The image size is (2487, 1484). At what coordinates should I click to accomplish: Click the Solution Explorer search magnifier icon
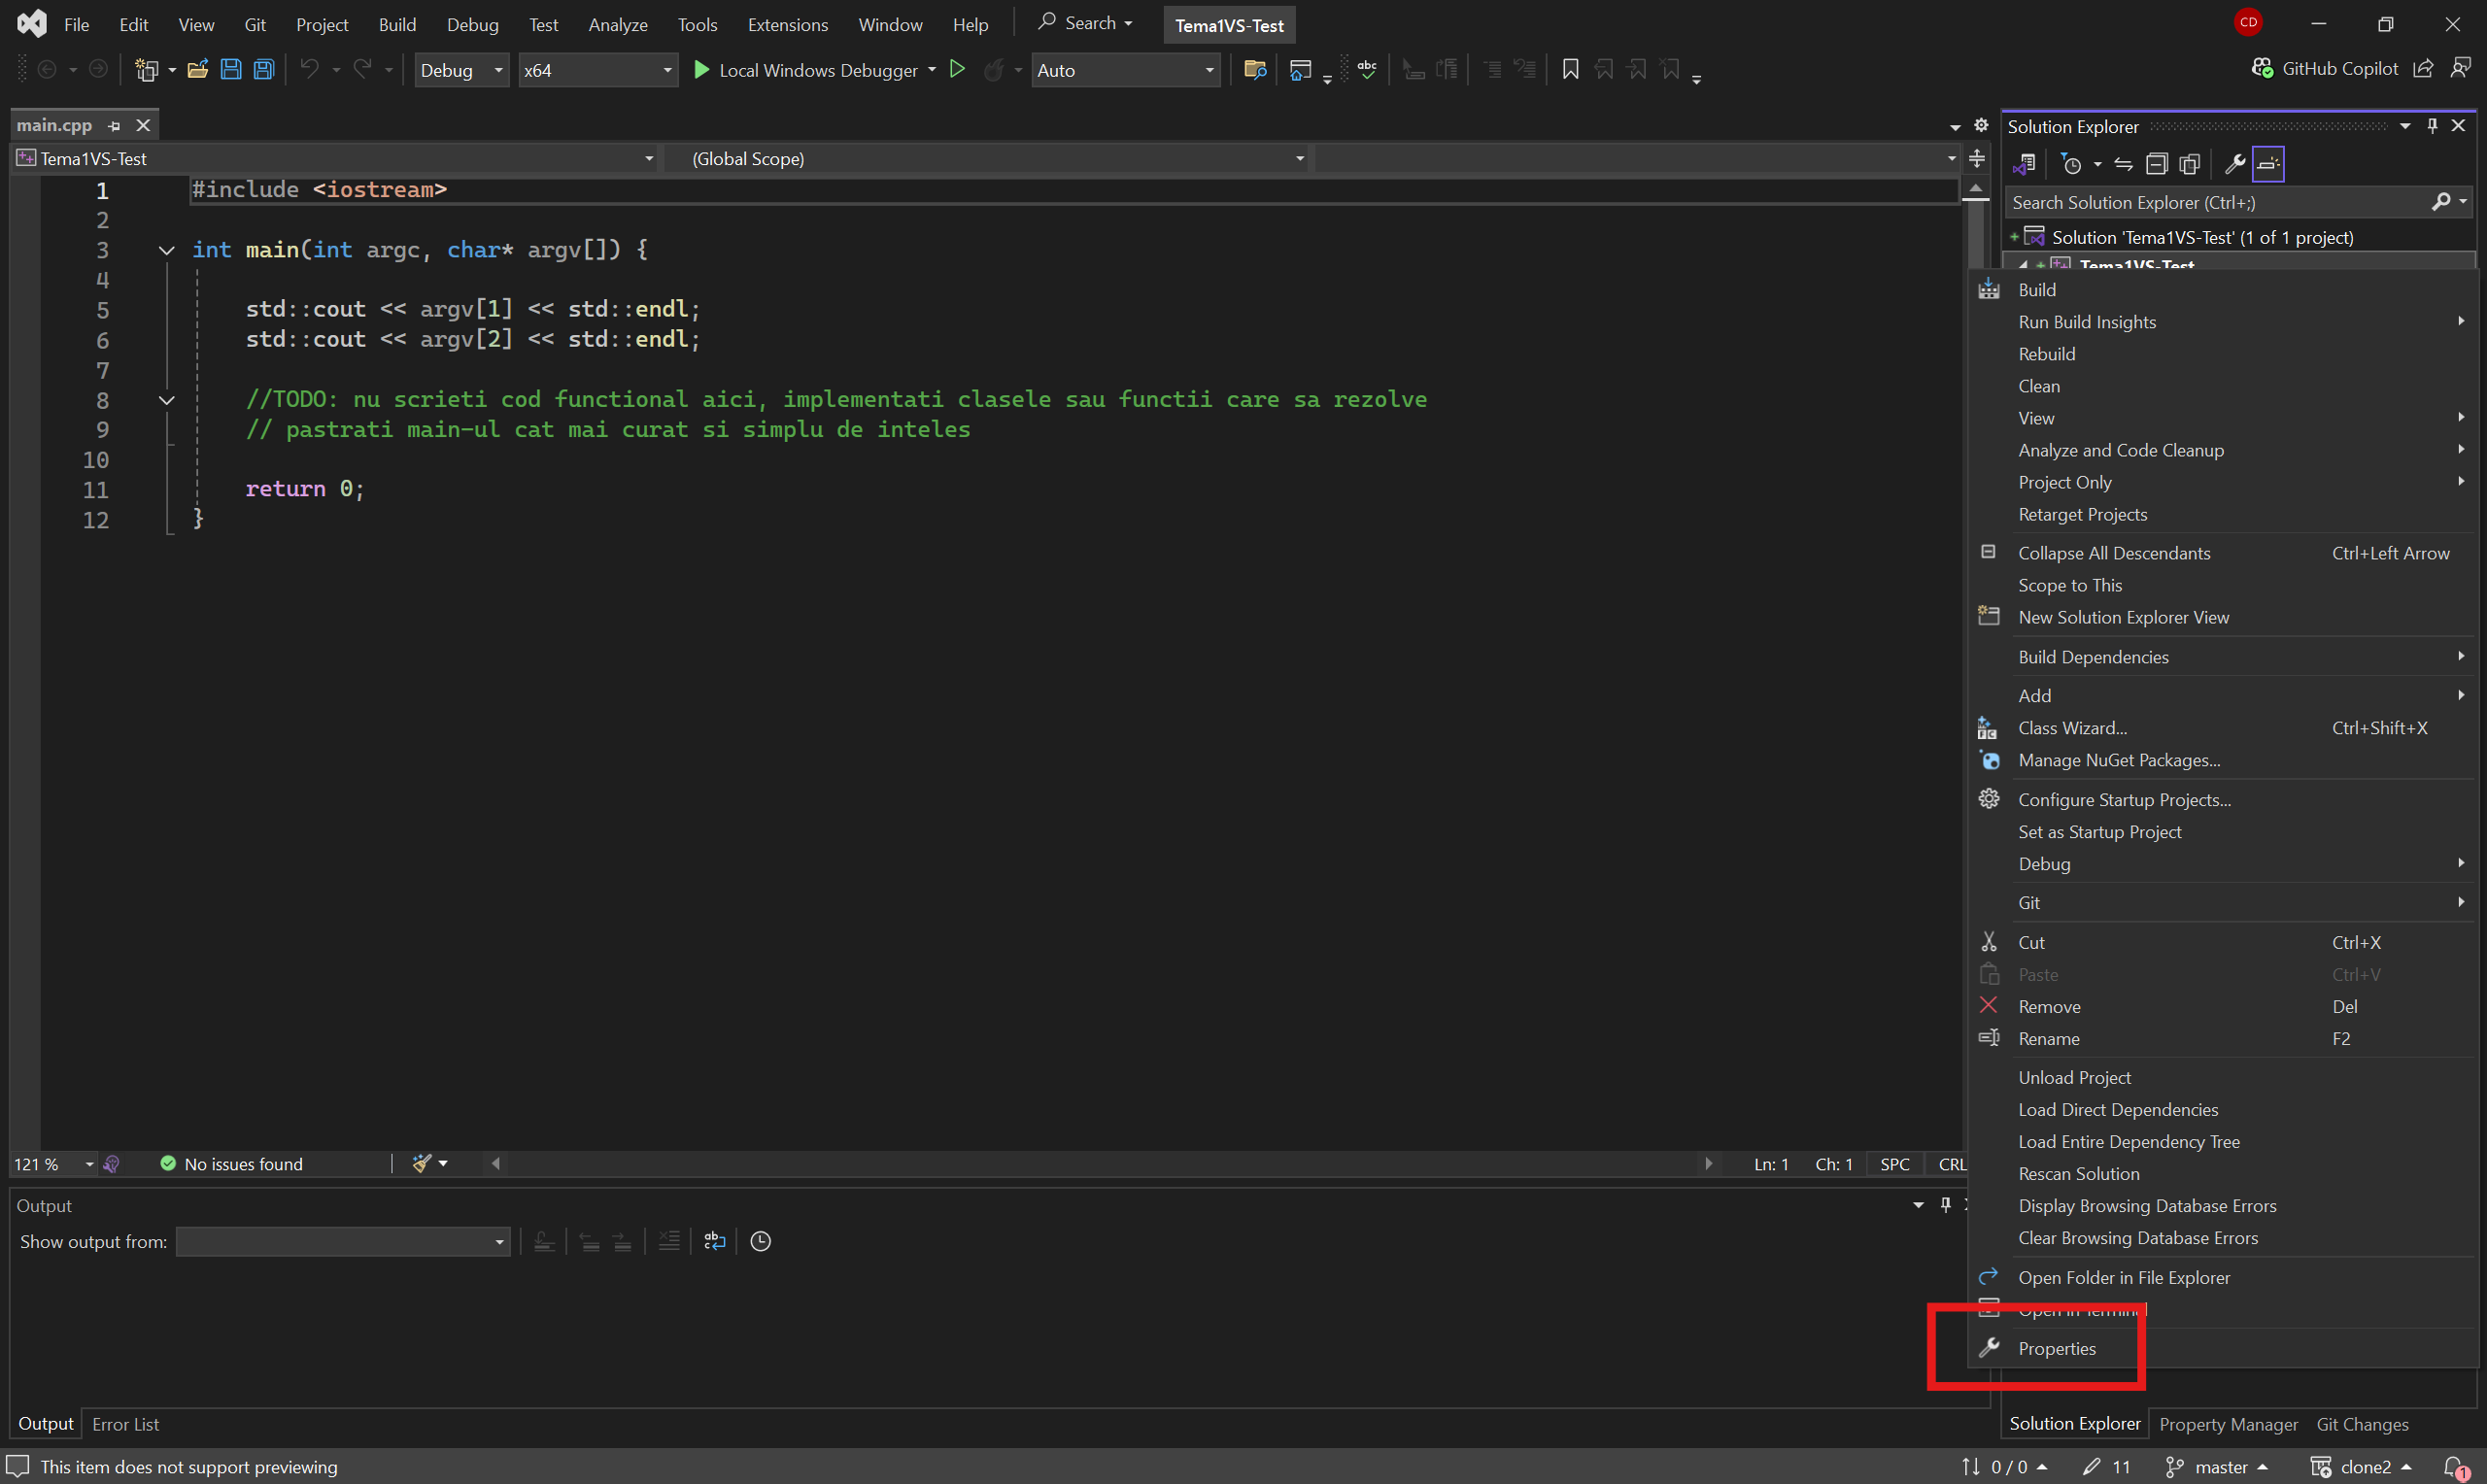2440,202
